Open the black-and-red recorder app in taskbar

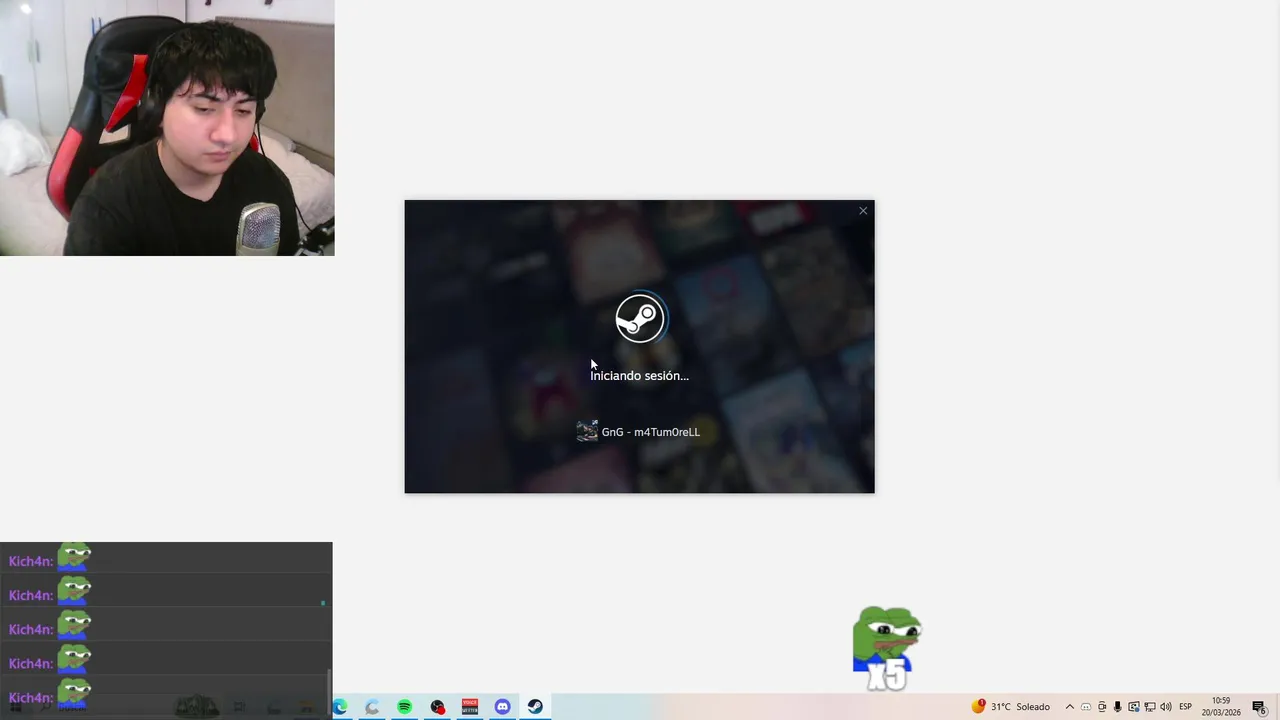(437, 707)
